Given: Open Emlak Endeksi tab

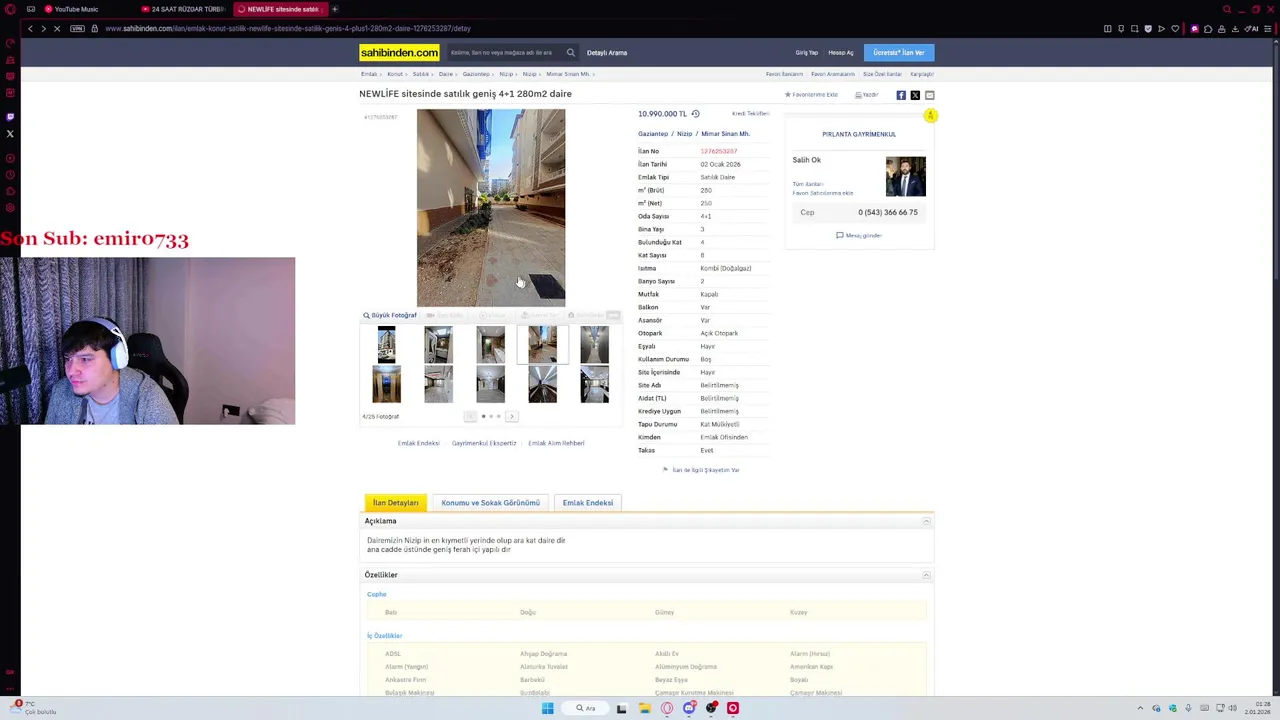Looking at the screenshot, I should point(588,503).
